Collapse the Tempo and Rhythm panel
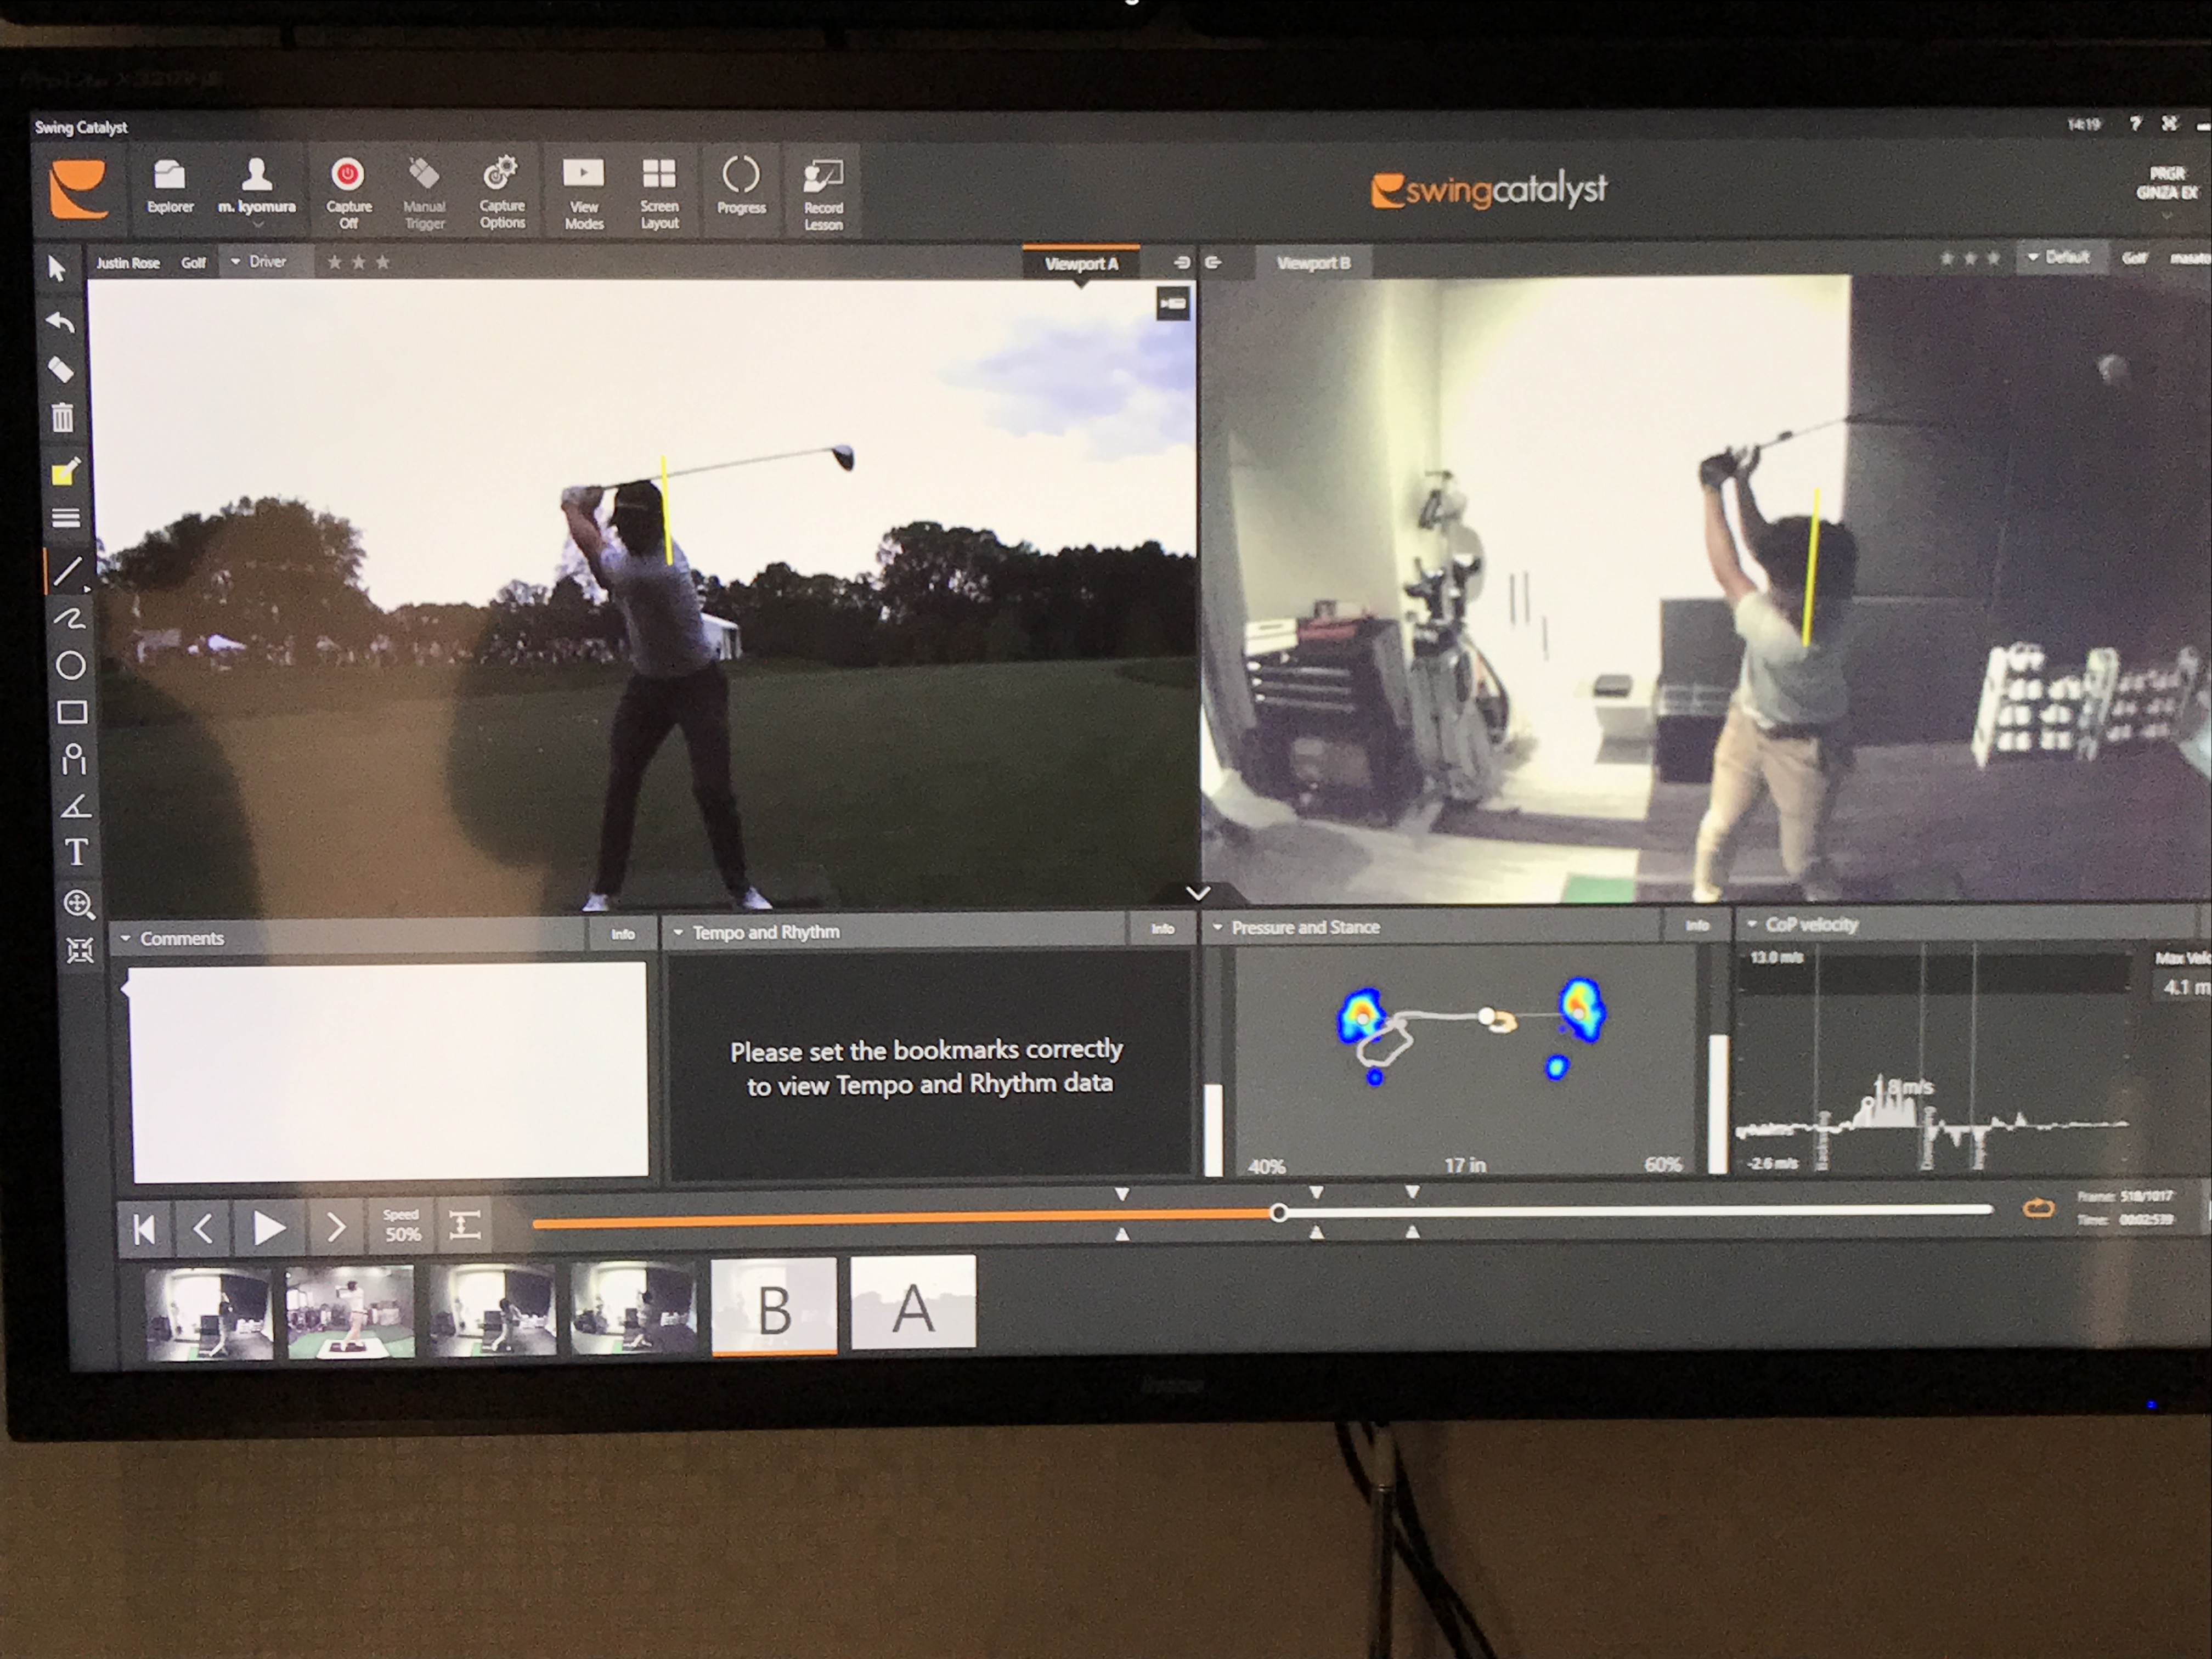 [x=679, y=932]
